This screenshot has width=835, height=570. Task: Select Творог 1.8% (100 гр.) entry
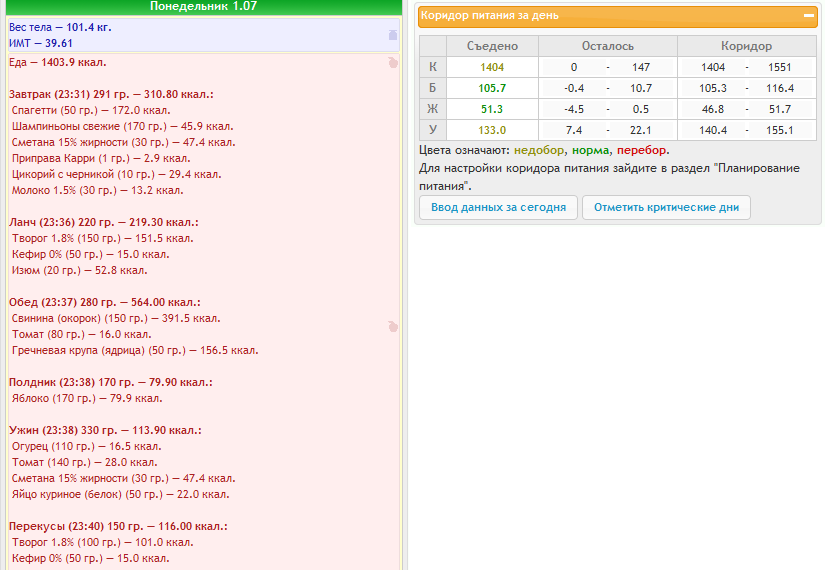[x=103, y=542]
